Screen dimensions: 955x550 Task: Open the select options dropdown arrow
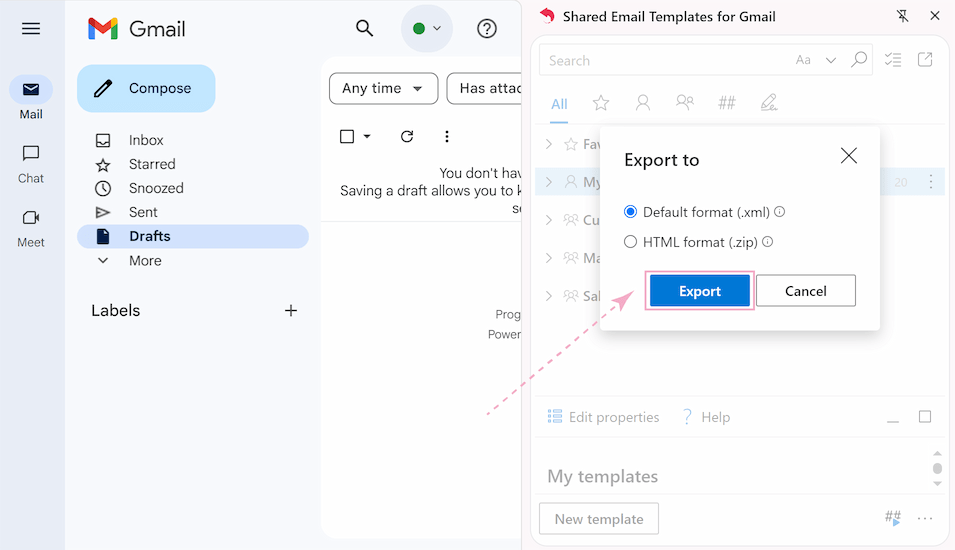pos(367,136)
